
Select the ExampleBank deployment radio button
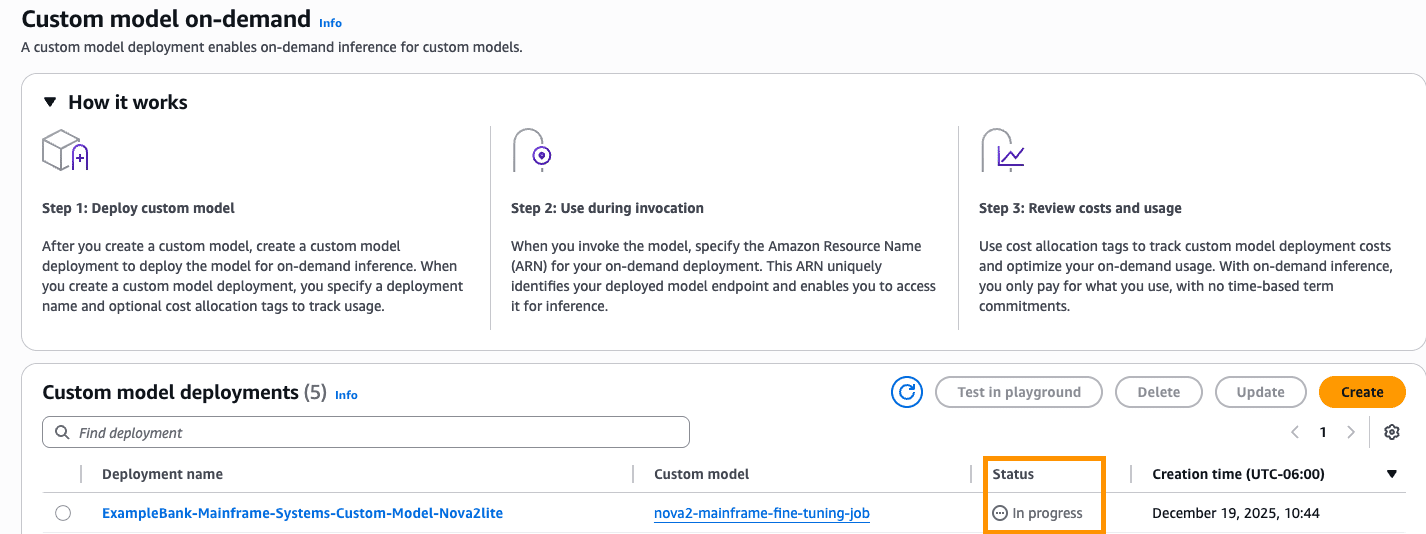click(63, 513)
